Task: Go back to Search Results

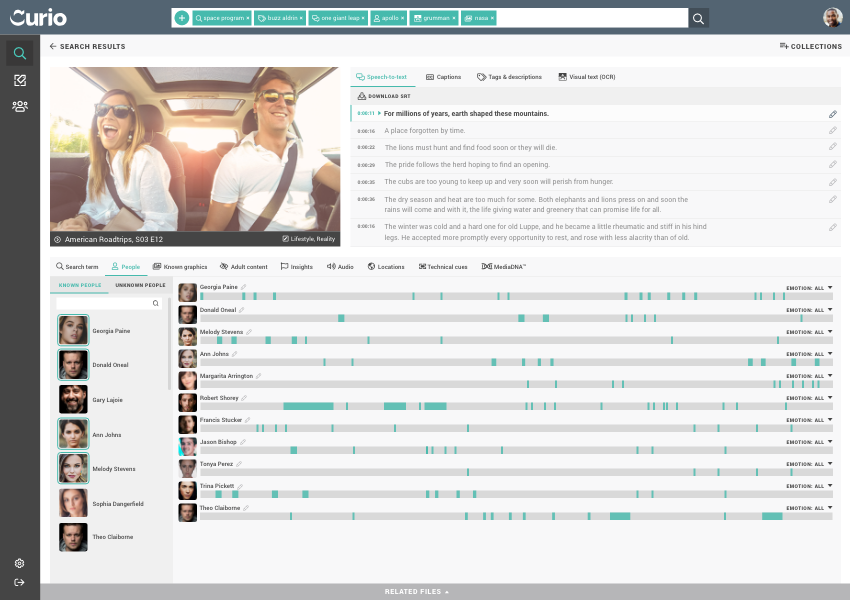Action: [88, 46]
